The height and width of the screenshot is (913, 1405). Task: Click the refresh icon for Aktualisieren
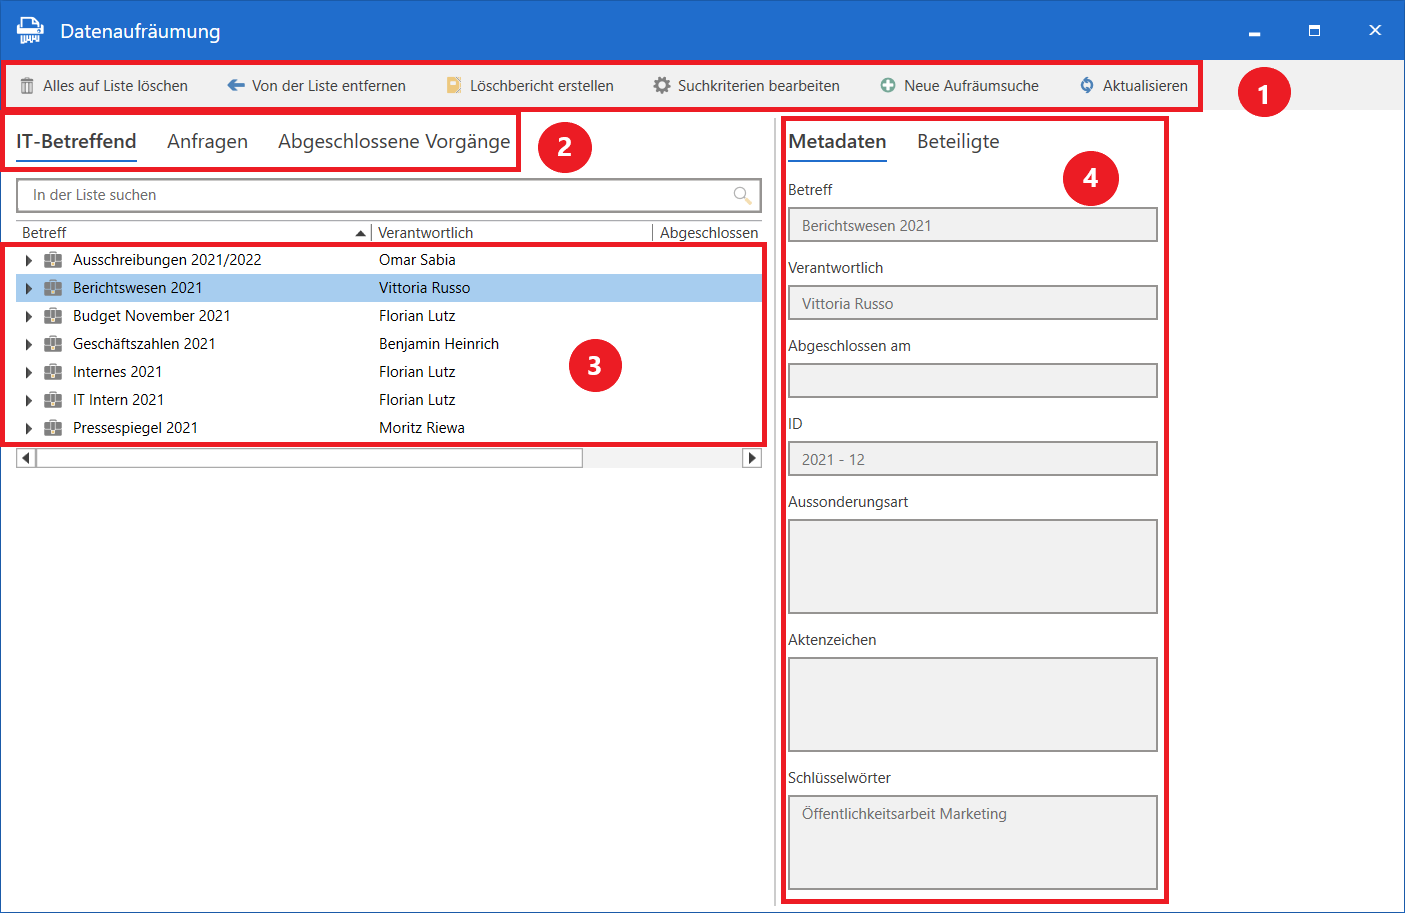pyautogui.click(x=1087, y=85)
